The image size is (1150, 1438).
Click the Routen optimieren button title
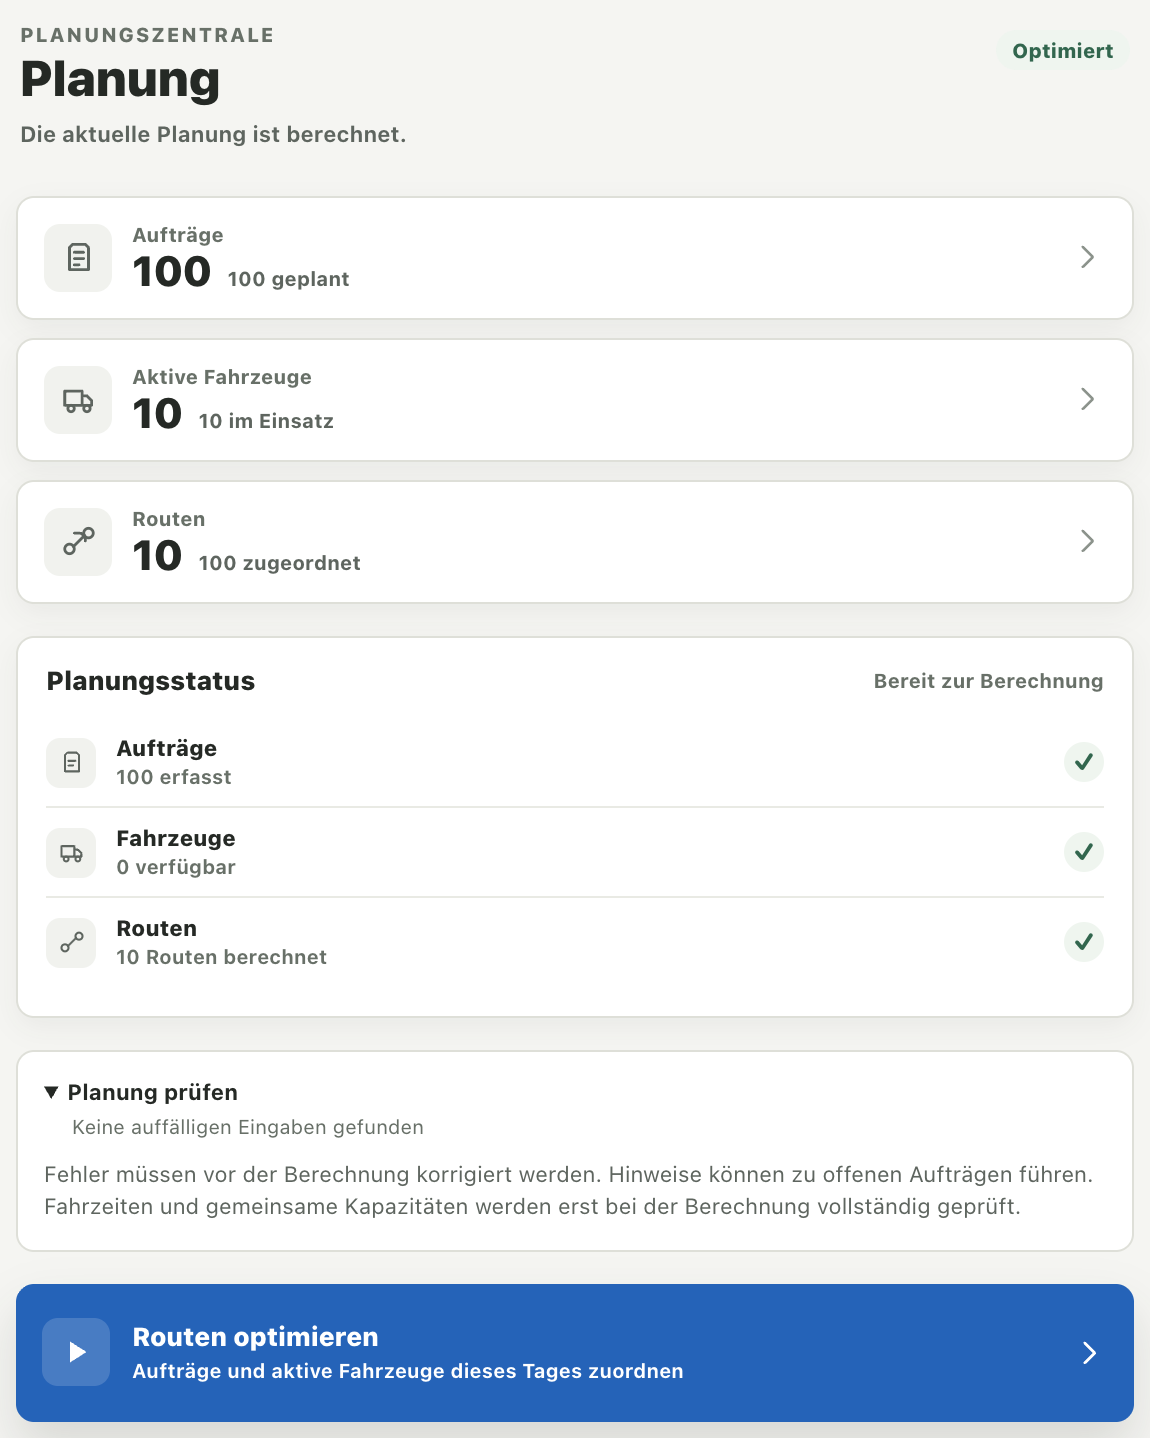[x=256, y=1337]
